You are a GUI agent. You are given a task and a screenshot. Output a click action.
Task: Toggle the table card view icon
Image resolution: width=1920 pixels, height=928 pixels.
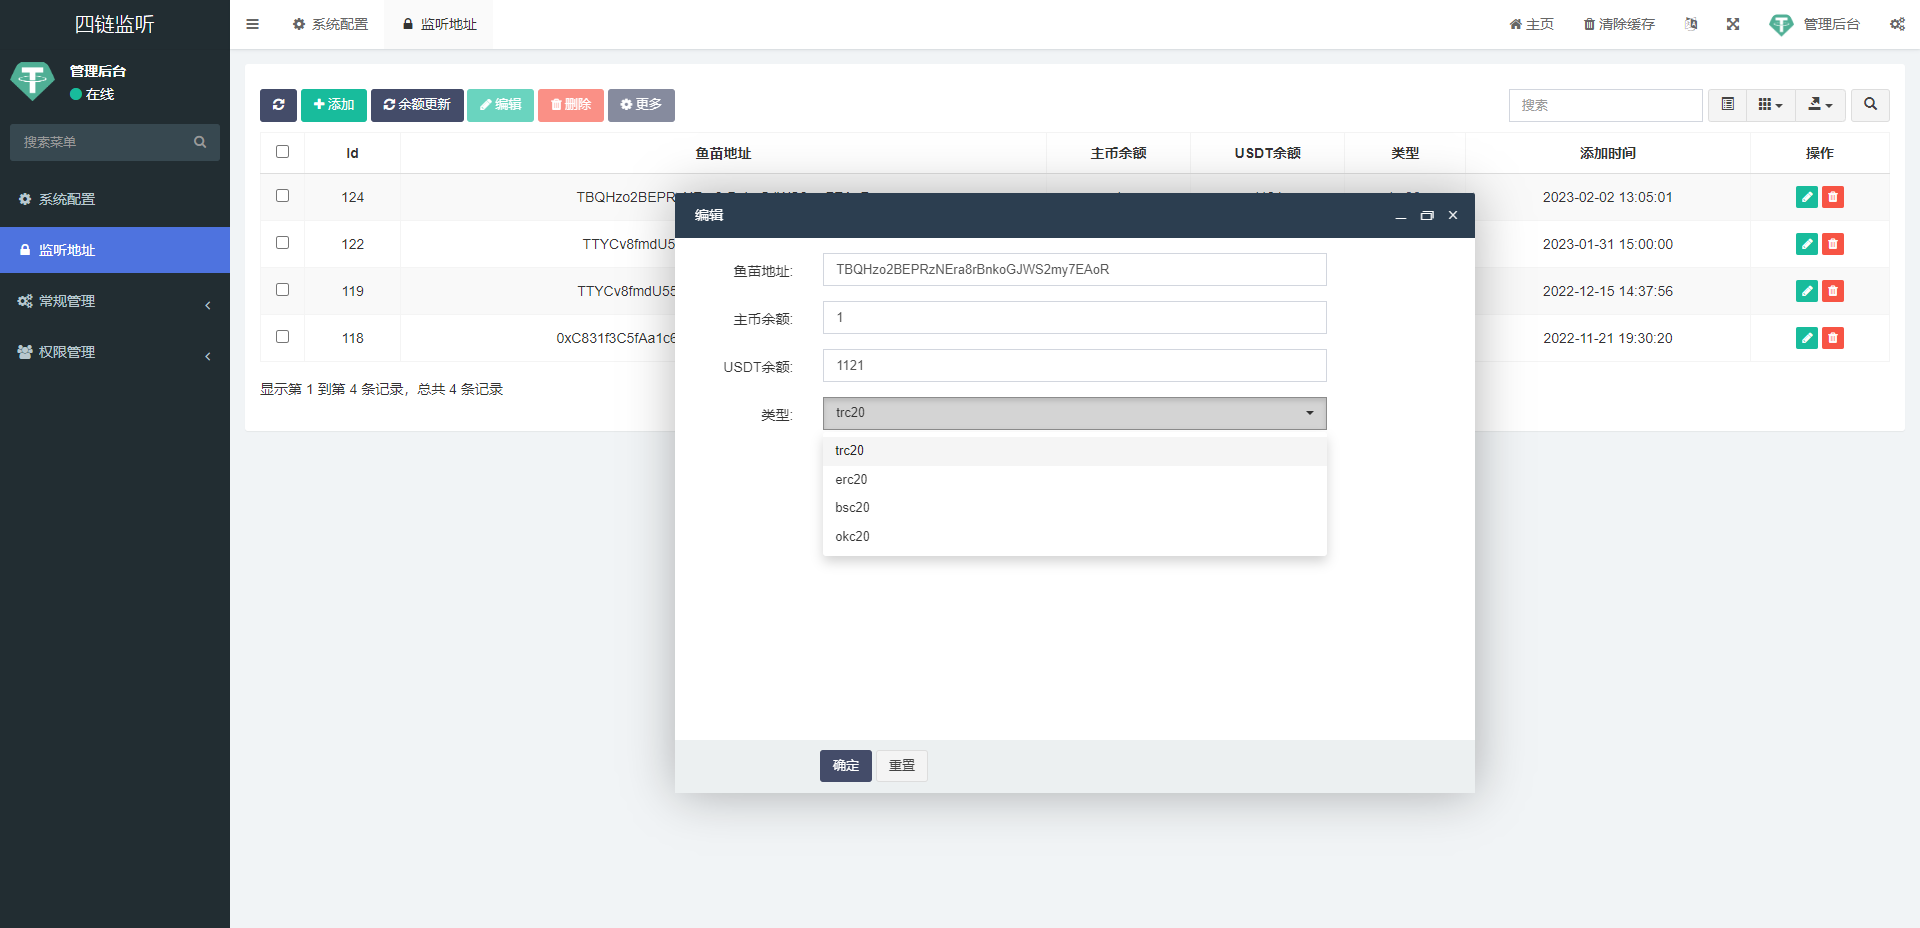[1727, 105]
